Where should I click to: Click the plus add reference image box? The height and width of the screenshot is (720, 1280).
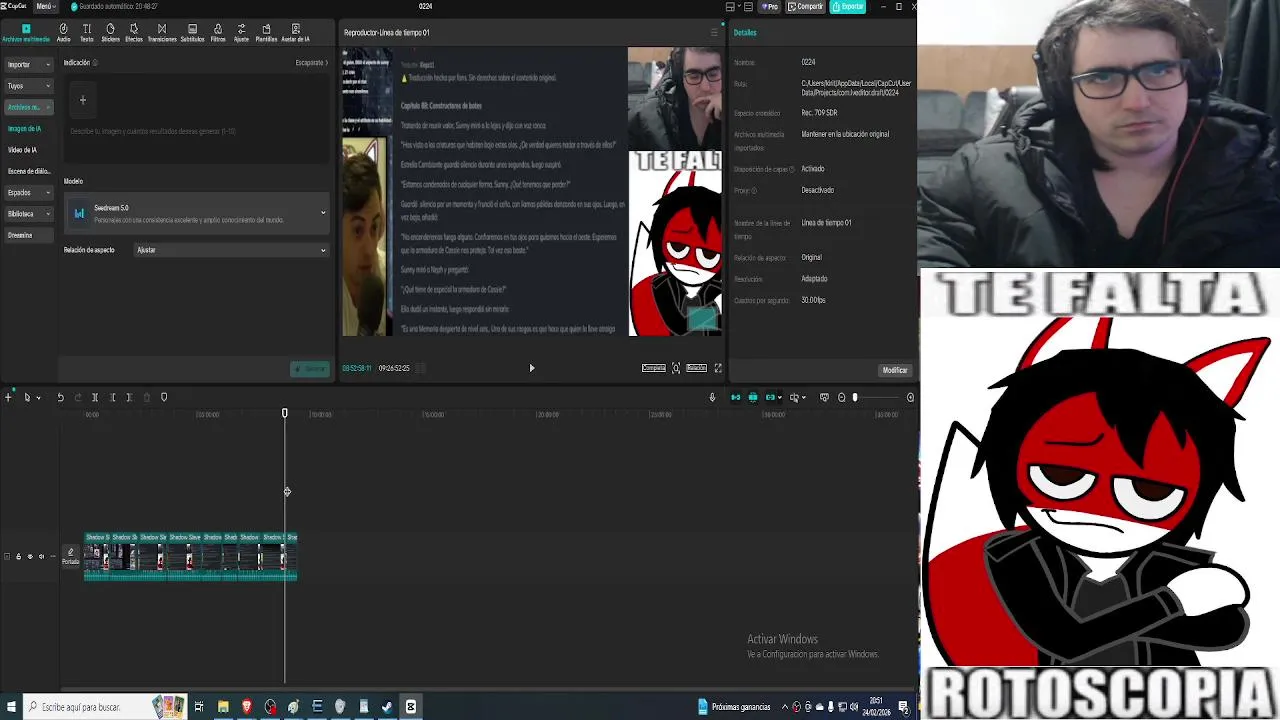(x=83, y=100)
